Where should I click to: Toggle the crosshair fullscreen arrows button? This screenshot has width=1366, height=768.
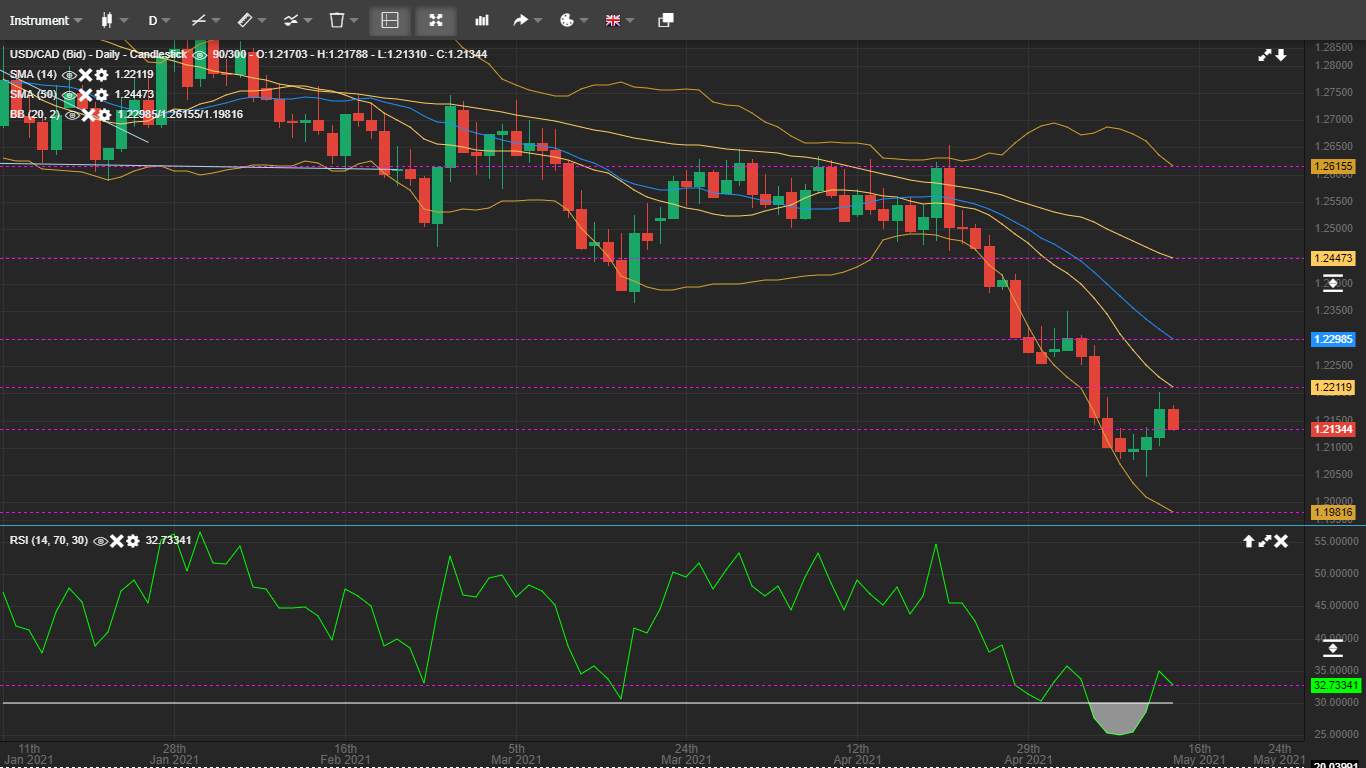(436, 20)
